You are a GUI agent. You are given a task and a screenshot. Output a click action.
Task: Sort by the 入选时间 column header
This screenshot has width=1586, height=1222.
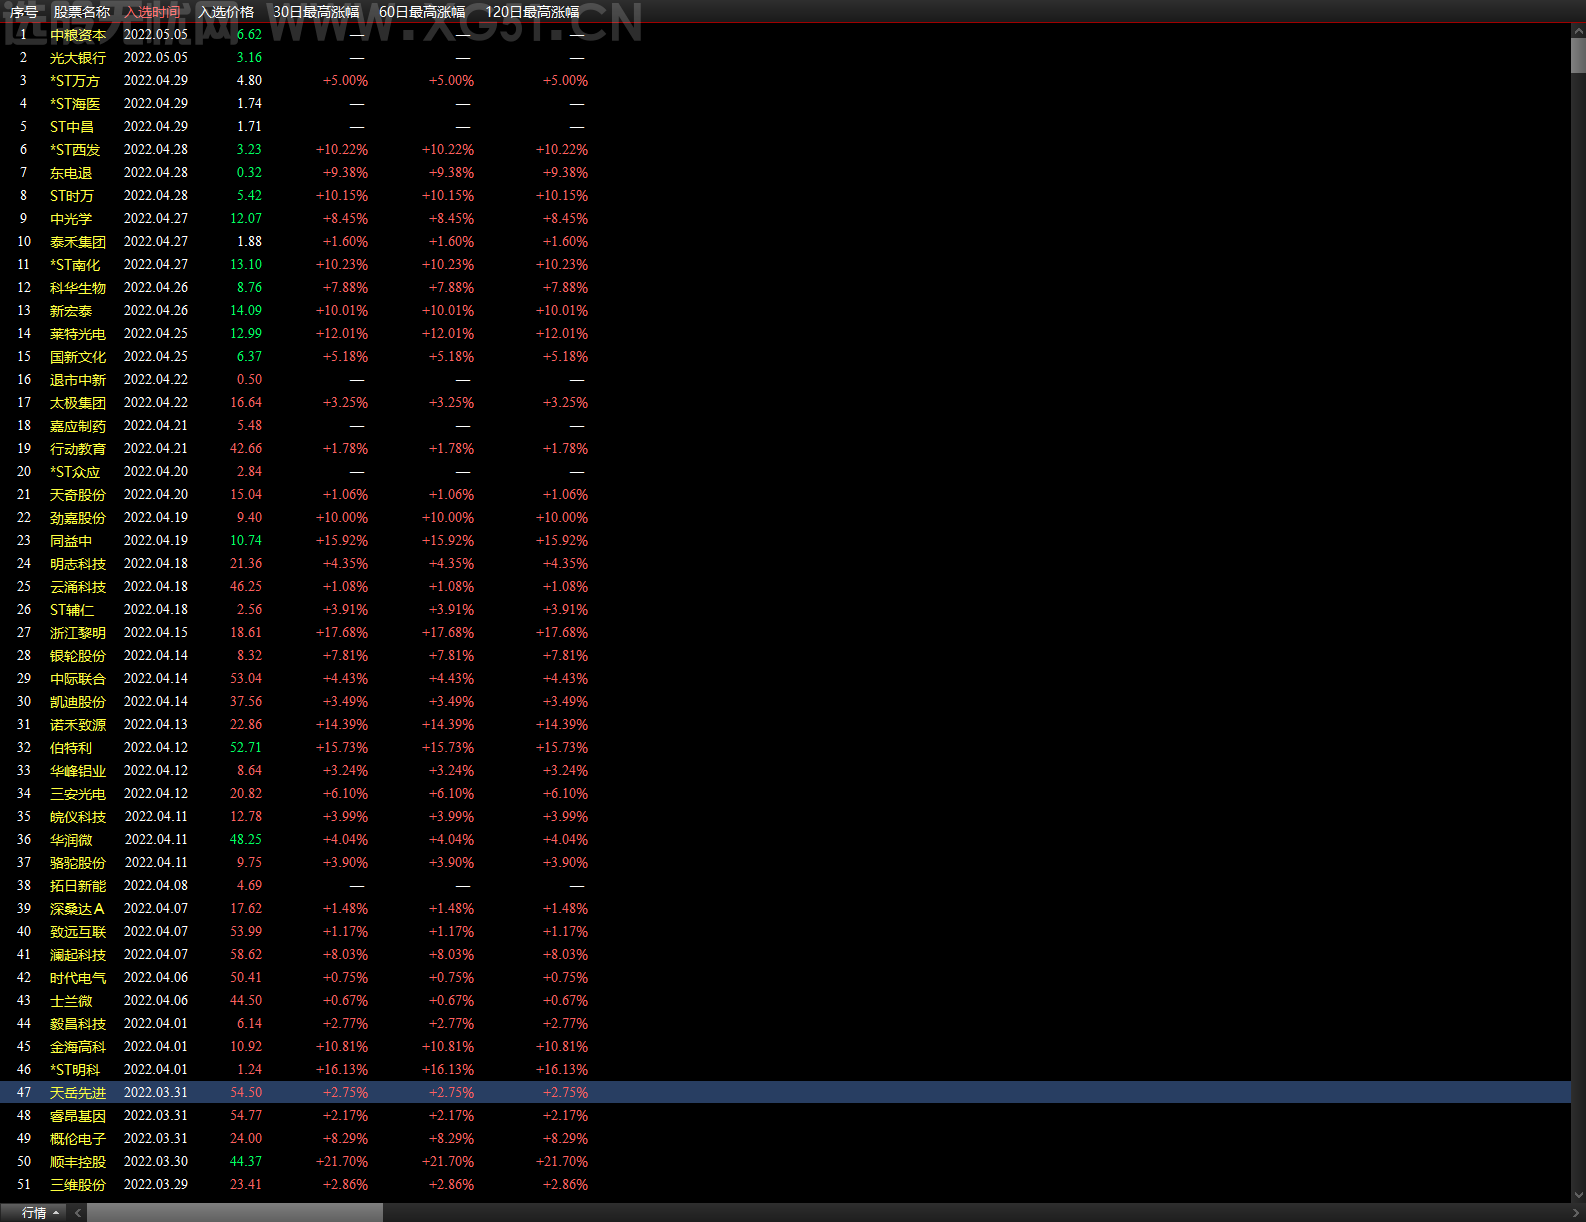(x=153, y=12)
